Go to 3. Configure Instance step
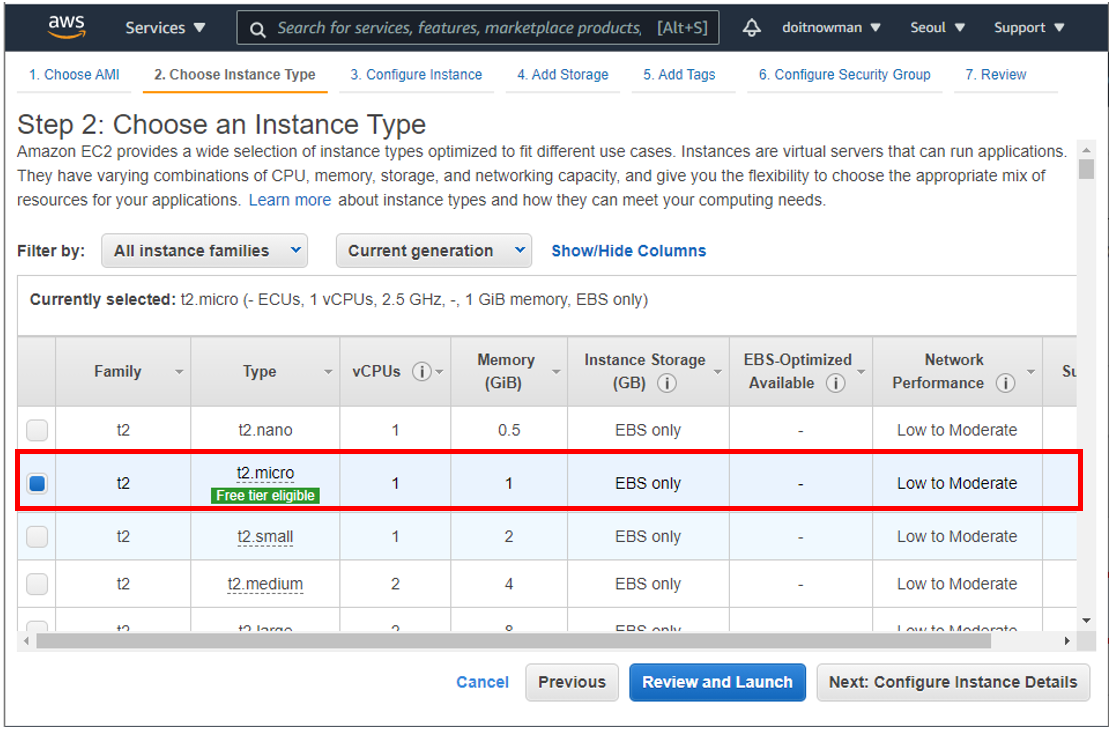 [416, 74]
